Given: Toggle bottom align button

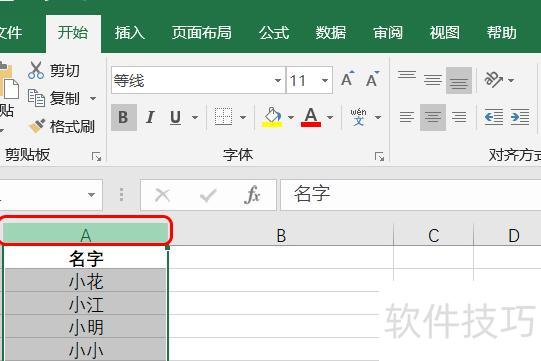Looking at the screenshot, I should pyautogui.click(x=459, y=81).
